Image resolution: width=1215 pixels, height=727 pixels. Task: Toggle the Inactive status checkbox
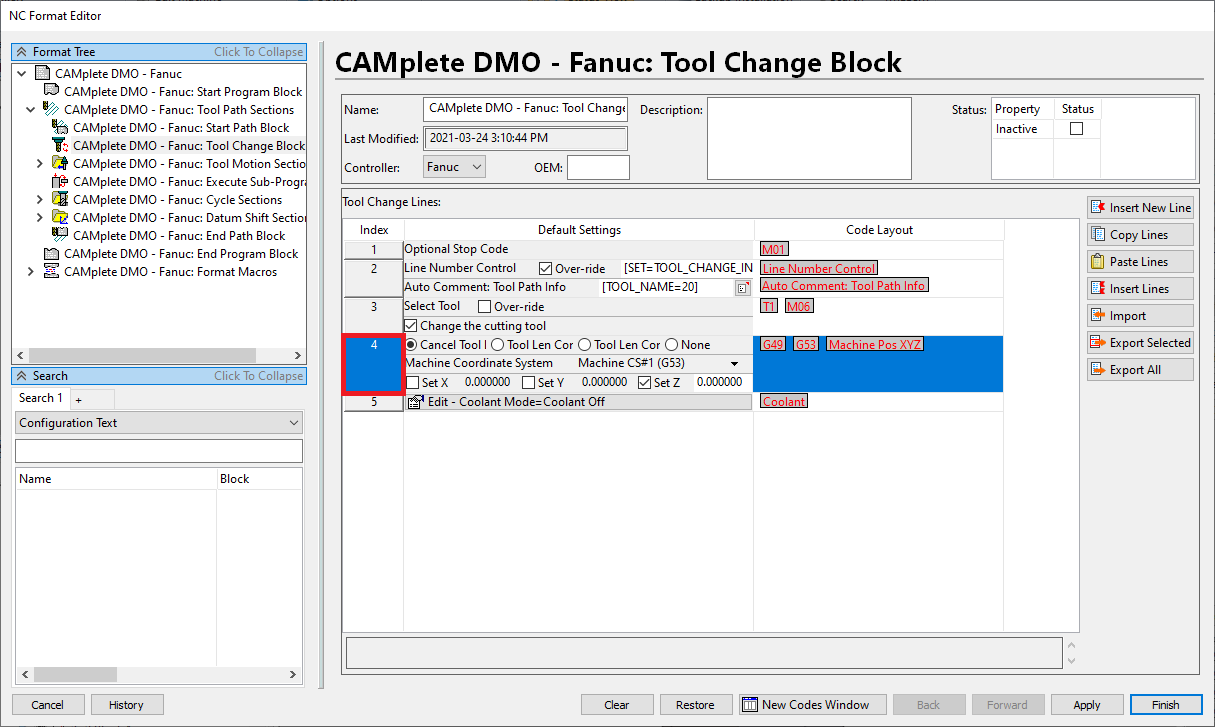(1076, 129)
